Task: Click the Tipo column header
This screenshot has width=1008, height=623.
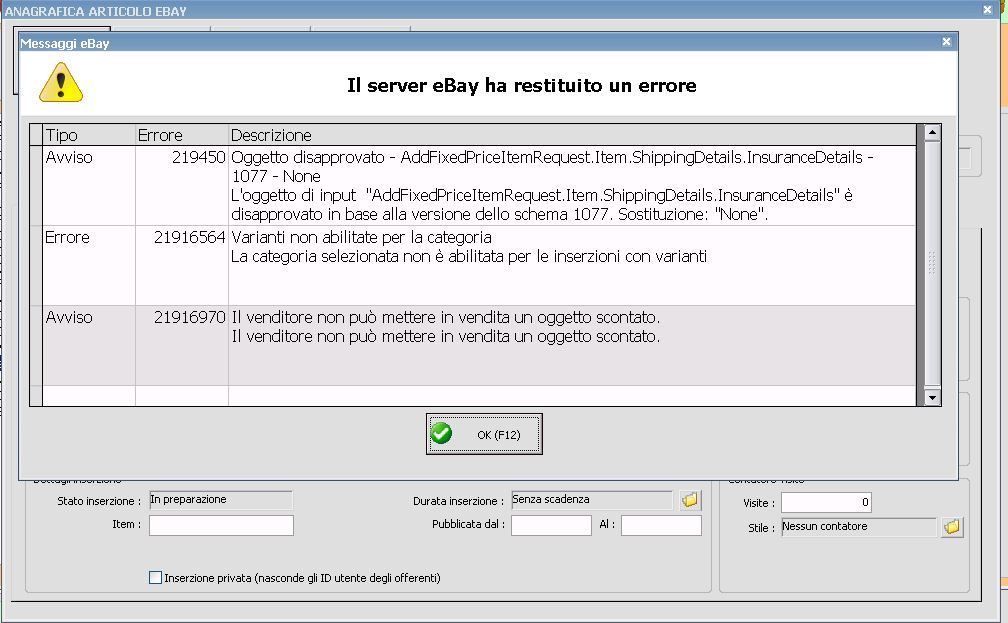Action: coord(89,135)
